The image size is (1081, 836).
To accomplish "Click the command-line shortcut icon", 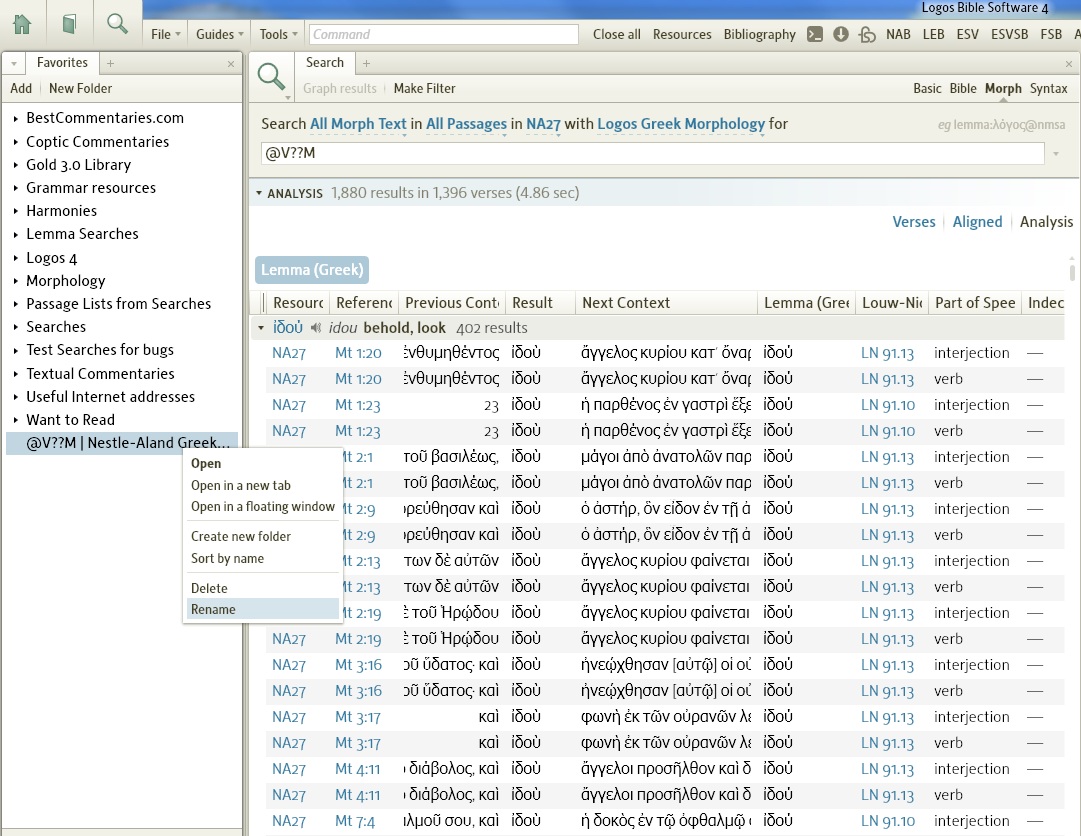I will pos(815,34).
